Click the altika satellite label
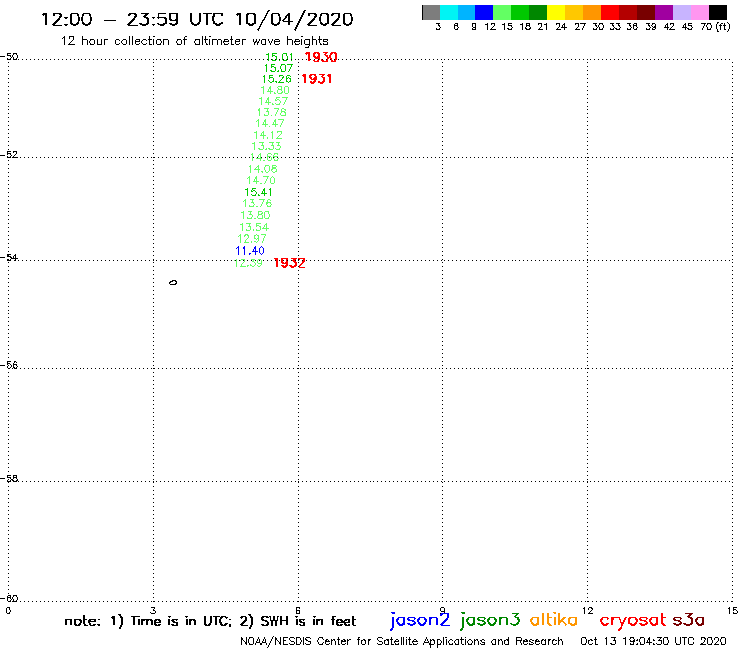Screen dimensions: 740x650 coord(554,620)
